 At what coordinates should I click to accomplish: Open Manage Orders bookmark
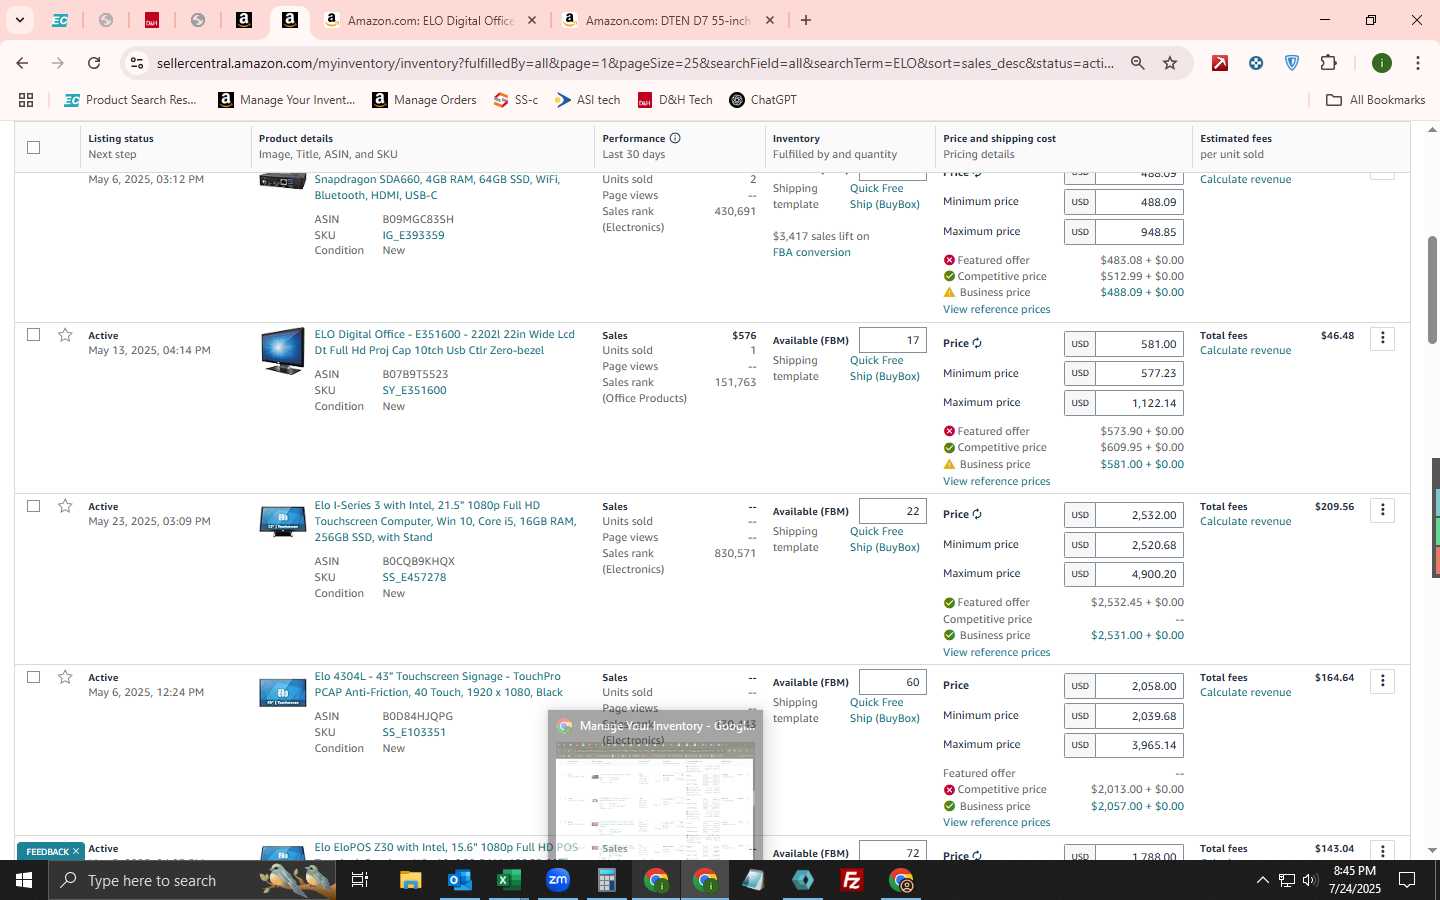tap(424, 100)
